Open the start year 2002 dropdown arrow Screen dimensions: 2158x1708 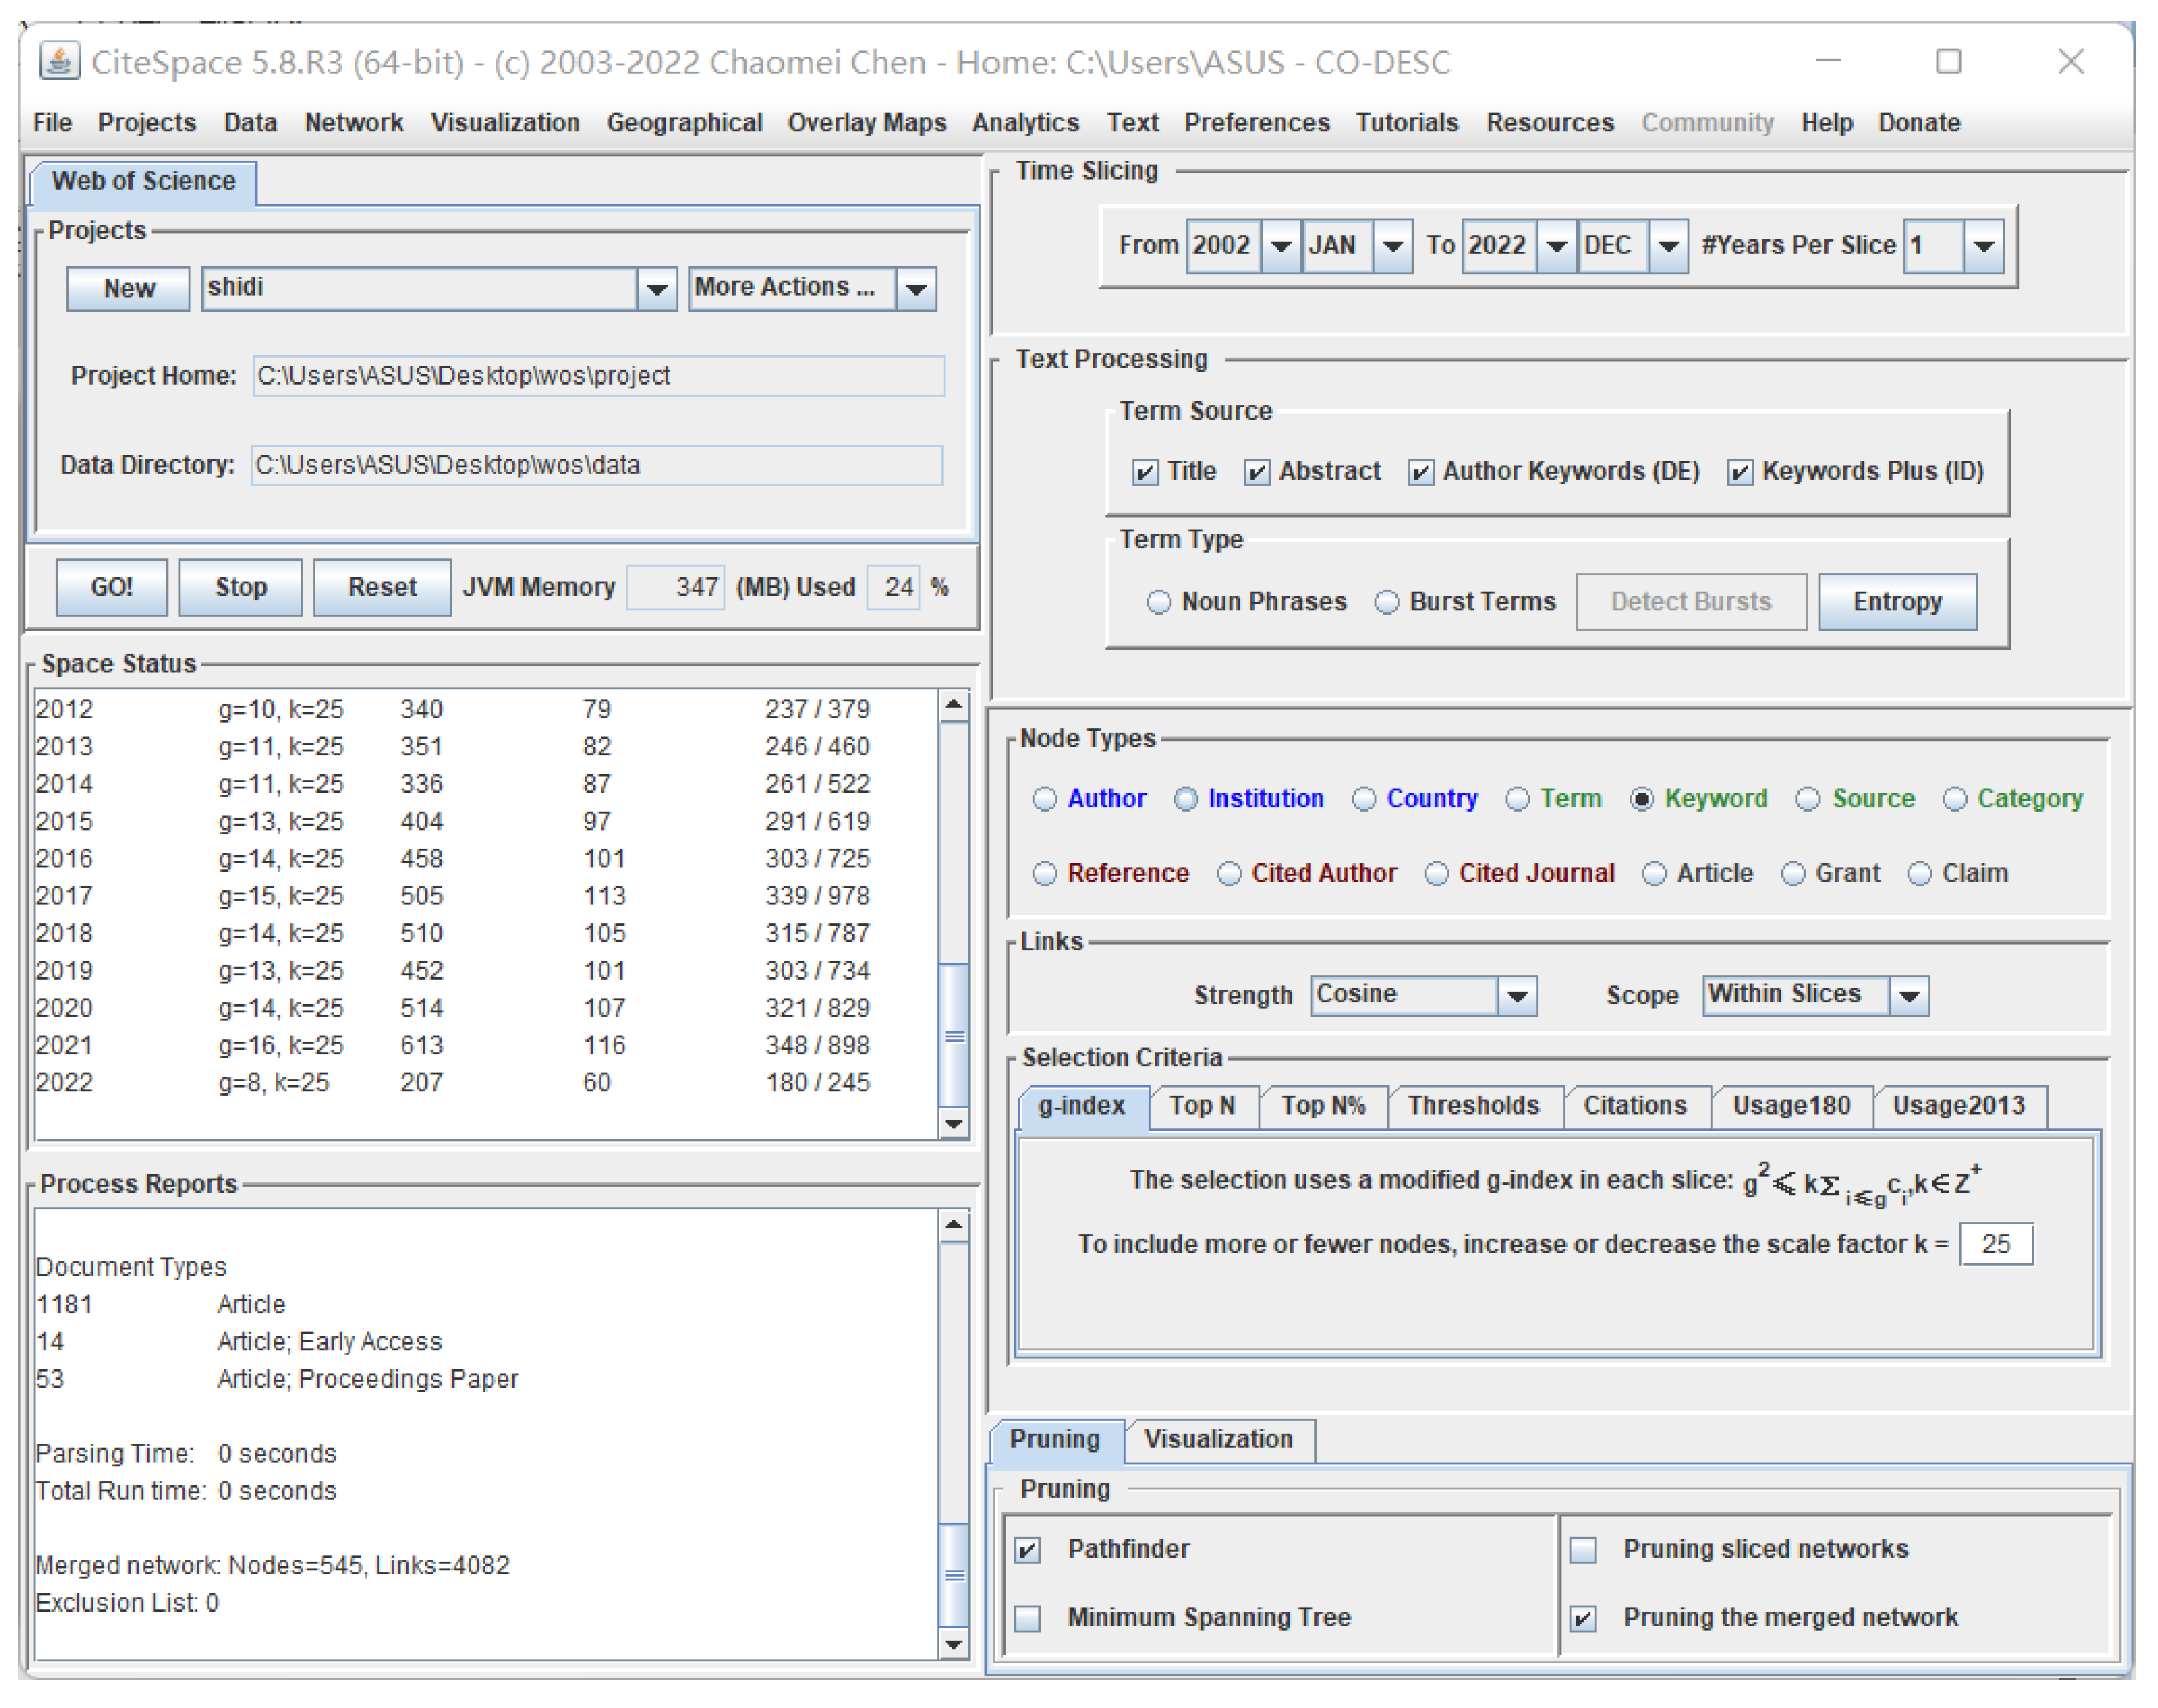tap(1280, 246)
